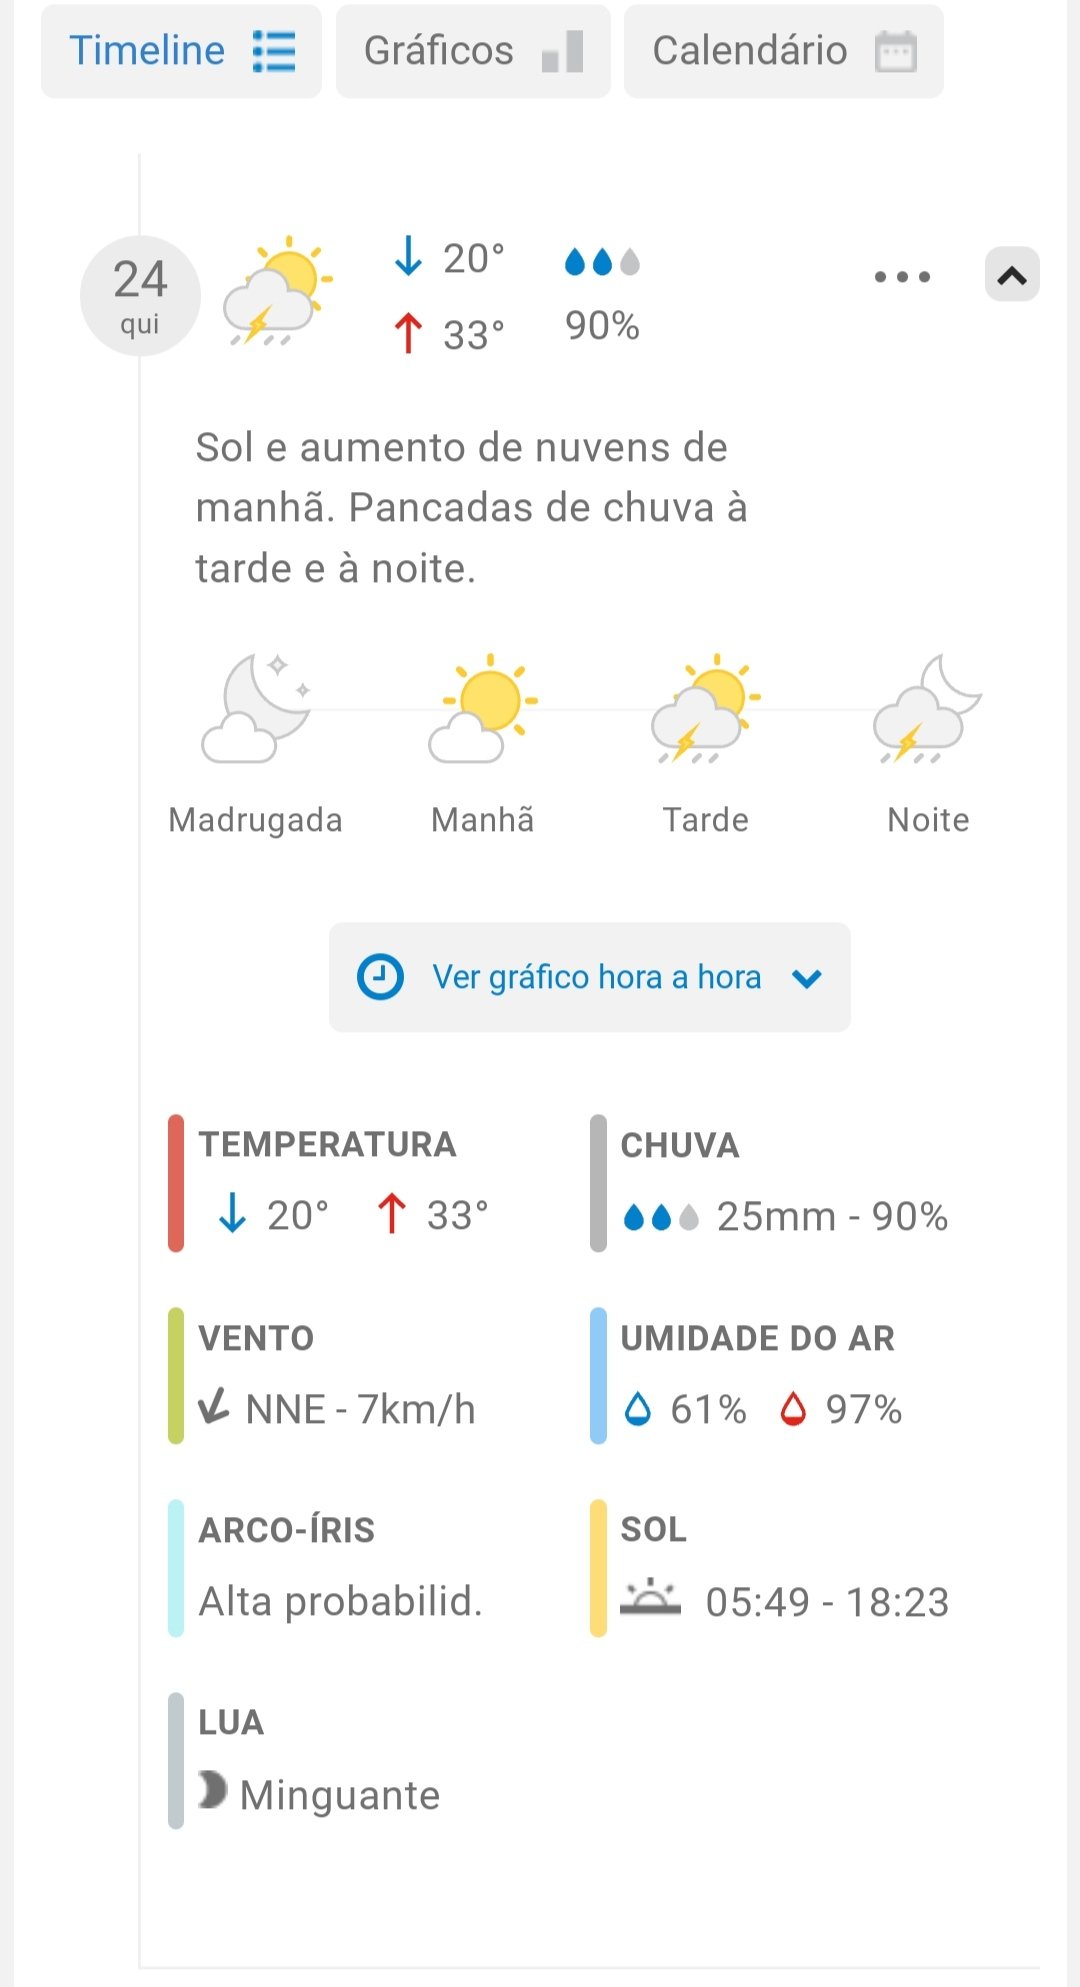
Task: Click the down chevron beside hora a hora
Action: coord(806,978)
